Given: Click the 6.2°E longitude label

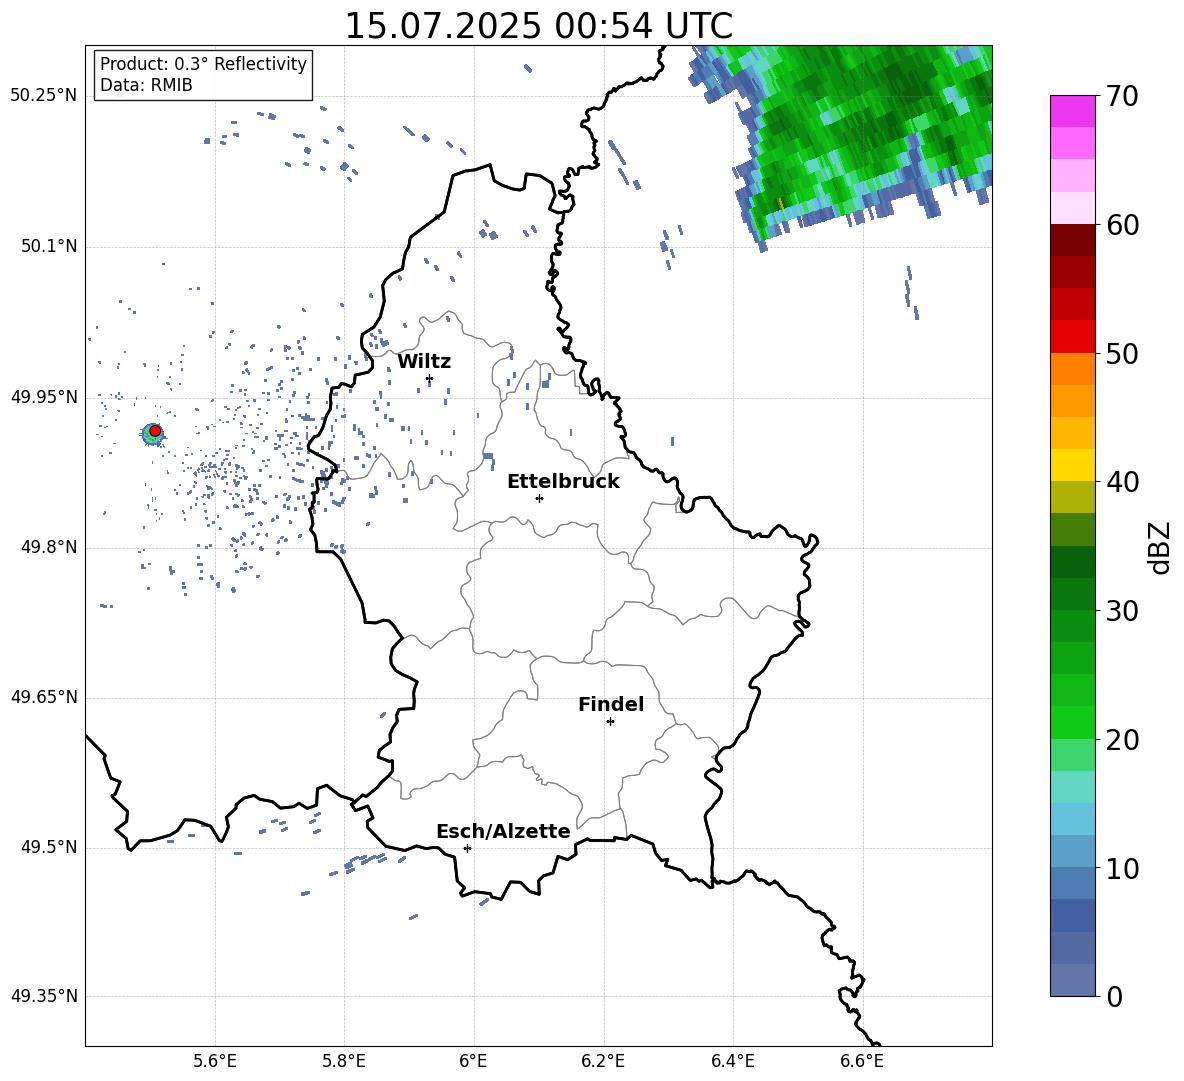Looking at the screenshot, I should click(x=603, y=1061).
